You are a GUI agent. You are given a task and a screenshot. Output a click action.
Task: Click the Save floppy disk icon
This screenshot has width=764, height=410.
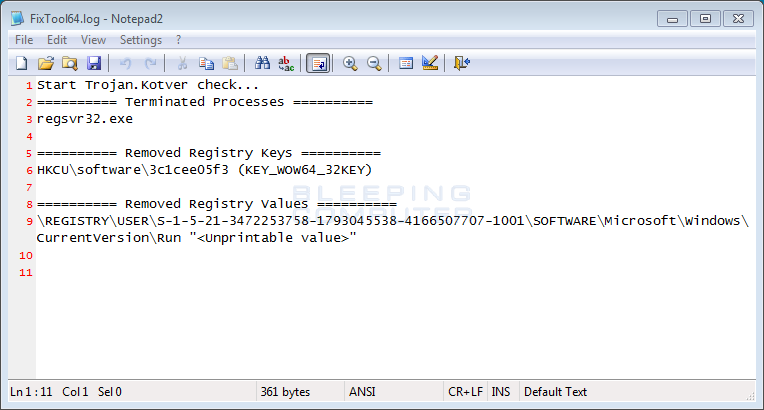(93, 63)
